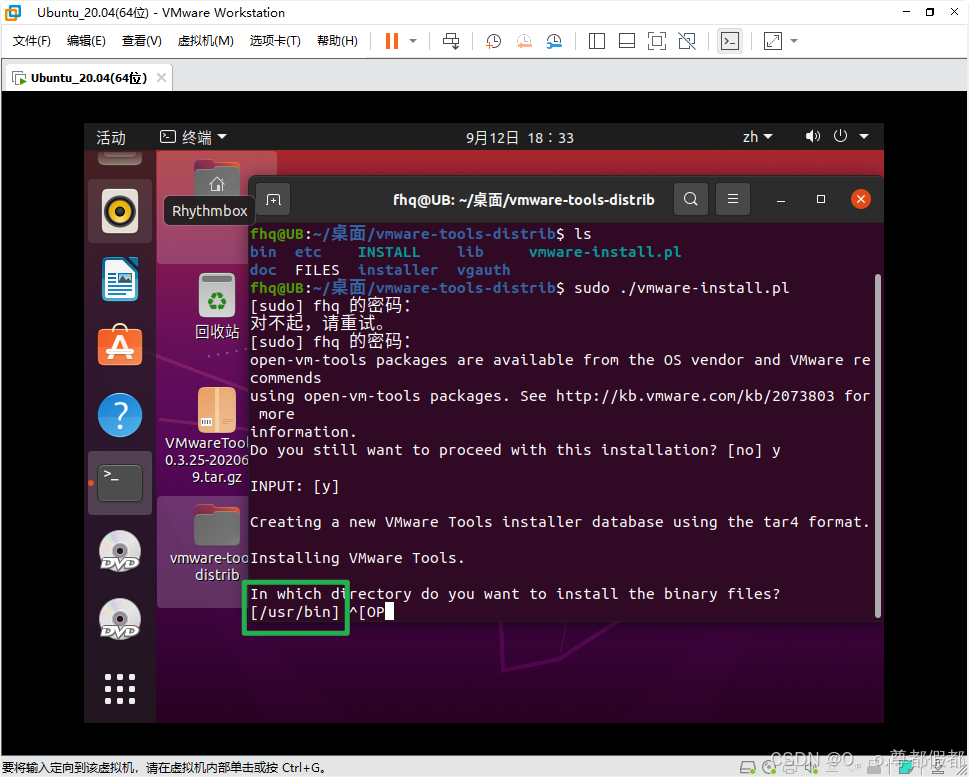Open the 终端 app menu in the top bar
This screenshot has height=777, width=969.
tap(193, 137)
